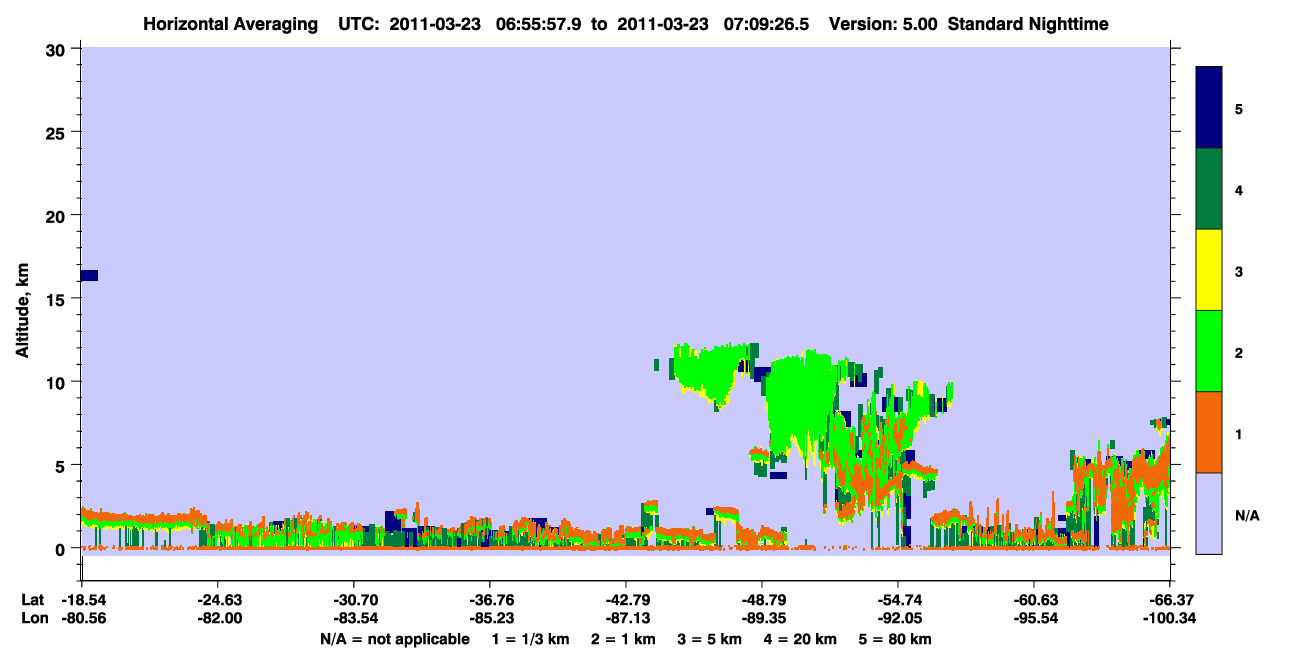Click the "Lat" row label
1300x667 pixels.
(32, 600)
